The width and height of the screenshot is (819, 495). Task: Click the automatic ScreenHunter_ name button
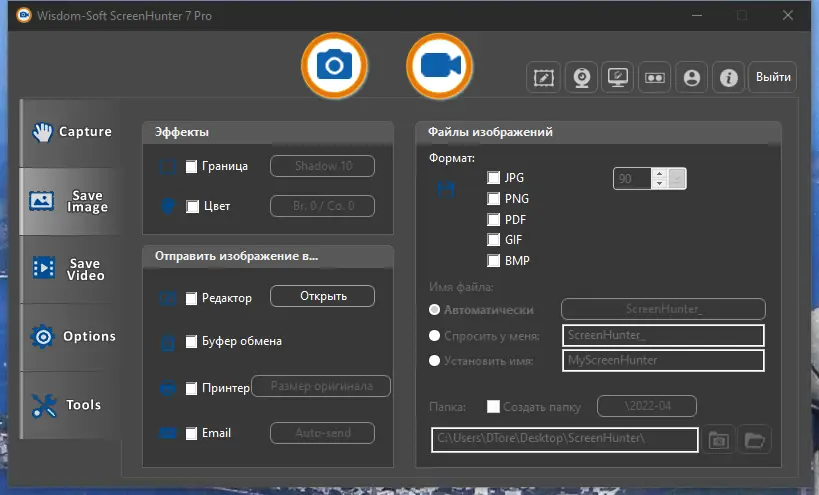click(663, 309)
